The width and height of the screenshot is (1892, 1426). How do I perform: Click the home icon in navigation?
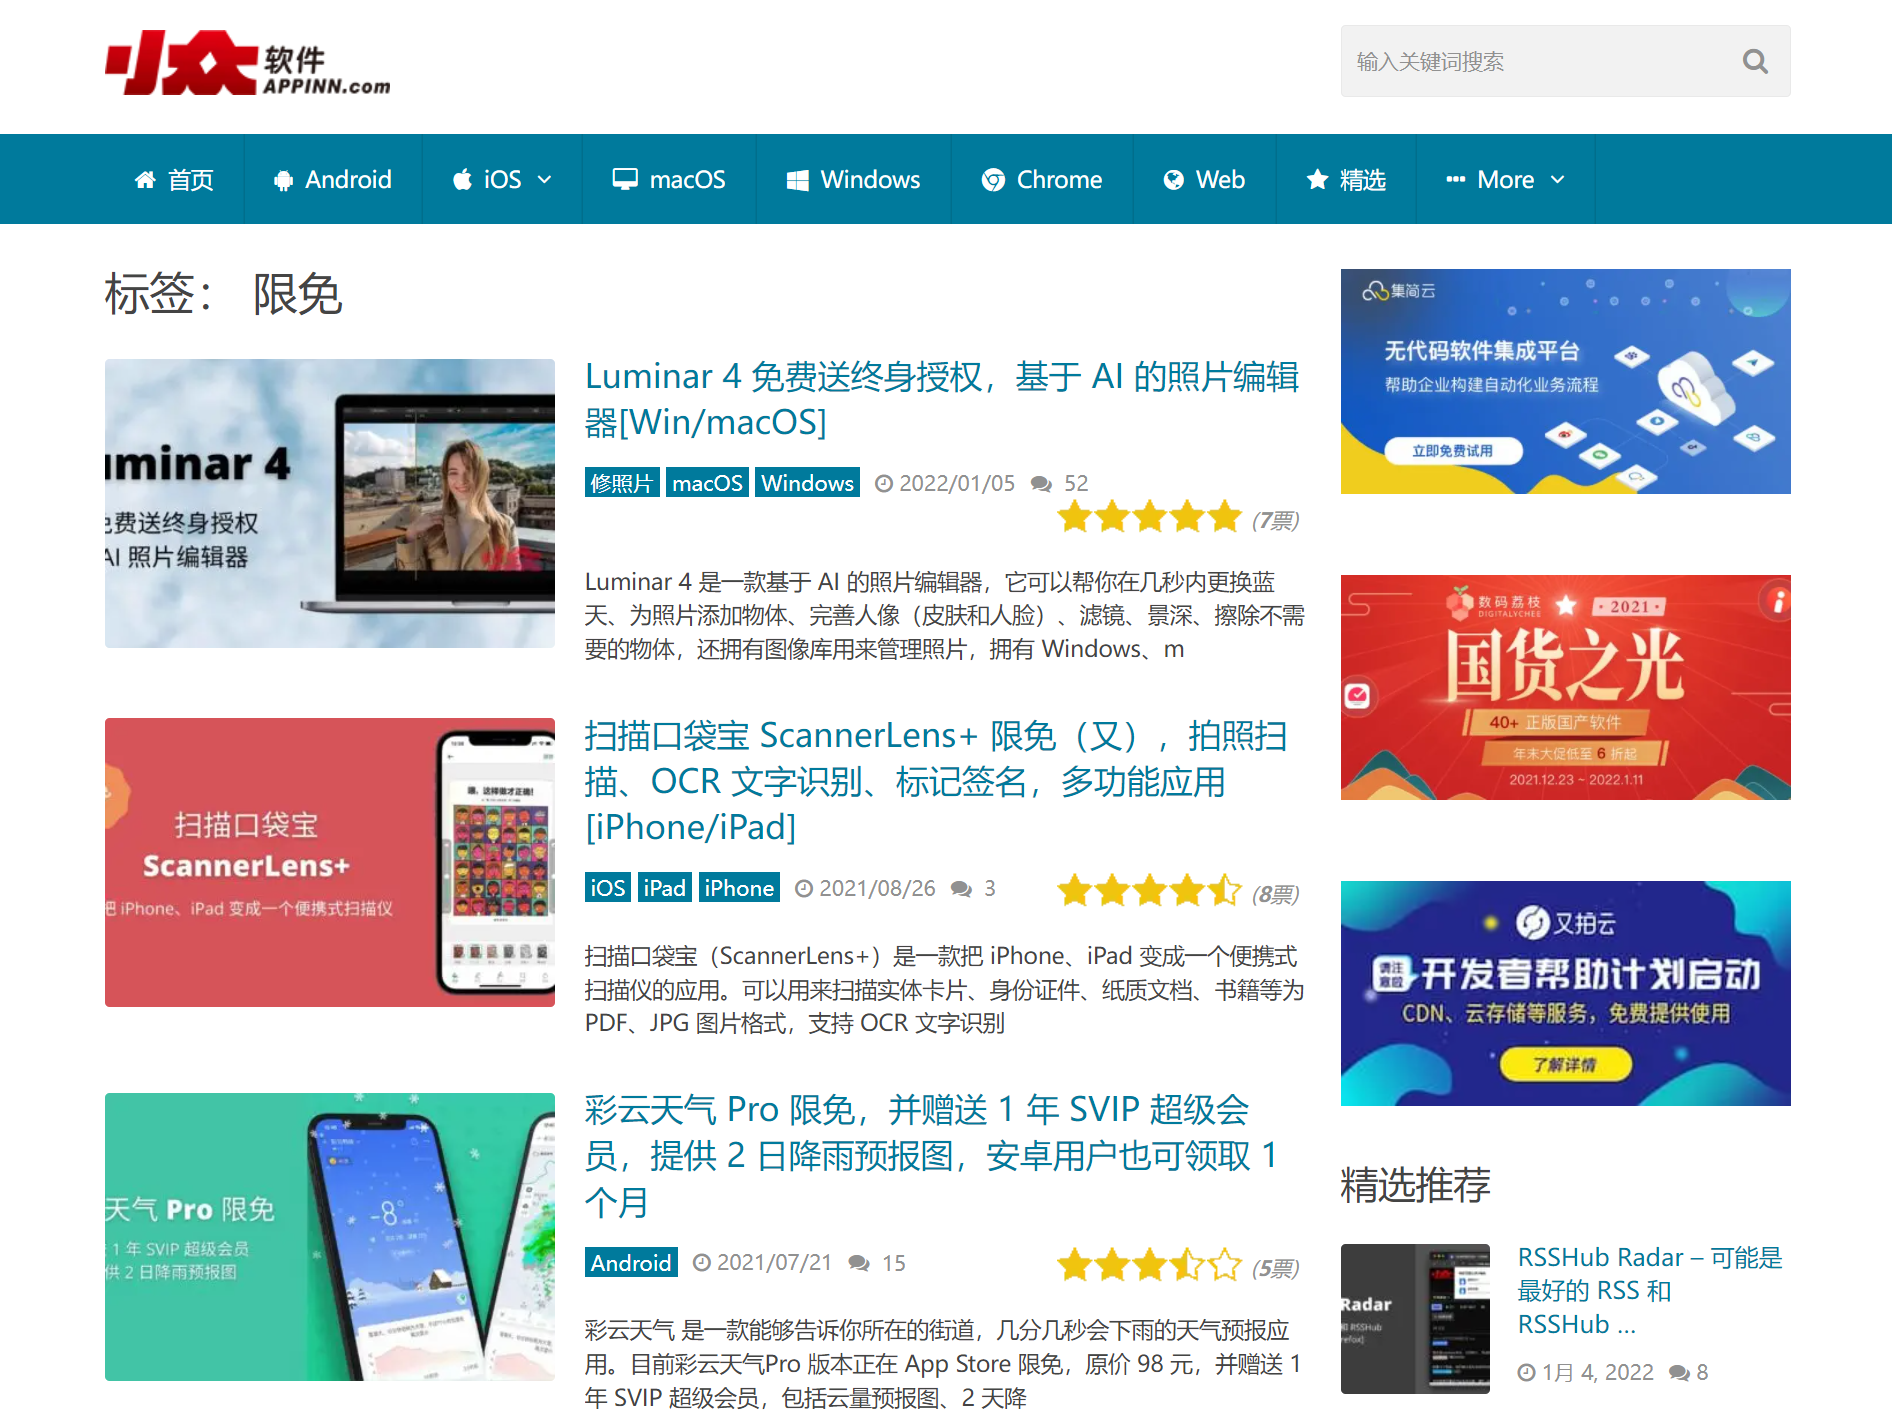pos(145,180)
